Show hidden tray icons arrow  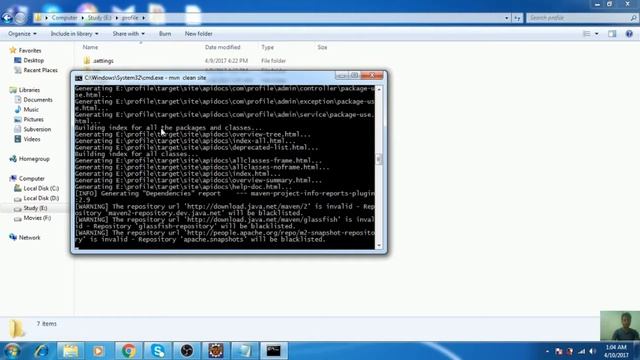pyautogui.click(x=547, y=351)
